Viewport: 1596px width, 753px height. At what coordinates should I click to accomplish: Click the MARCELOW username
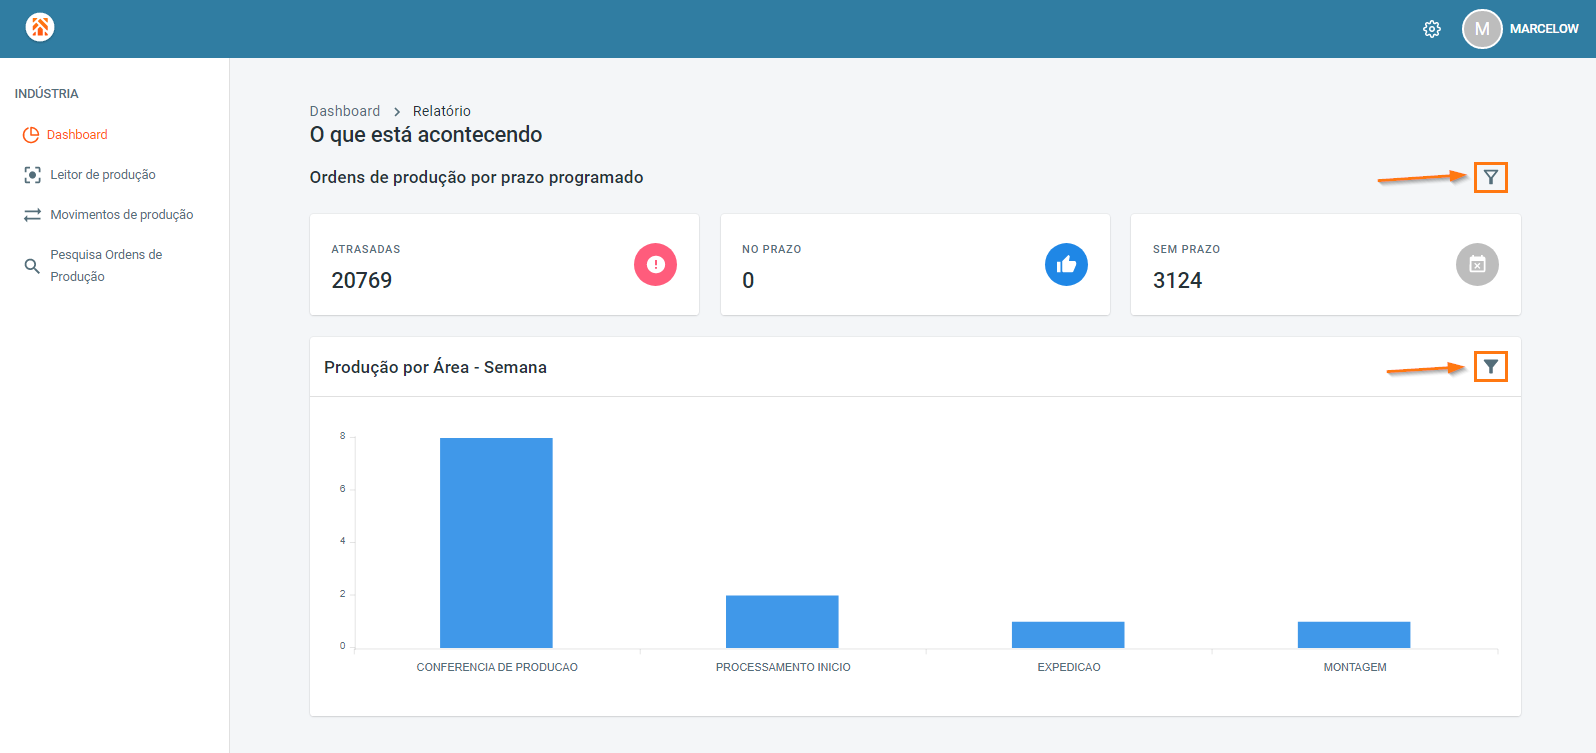point(1544,29)
